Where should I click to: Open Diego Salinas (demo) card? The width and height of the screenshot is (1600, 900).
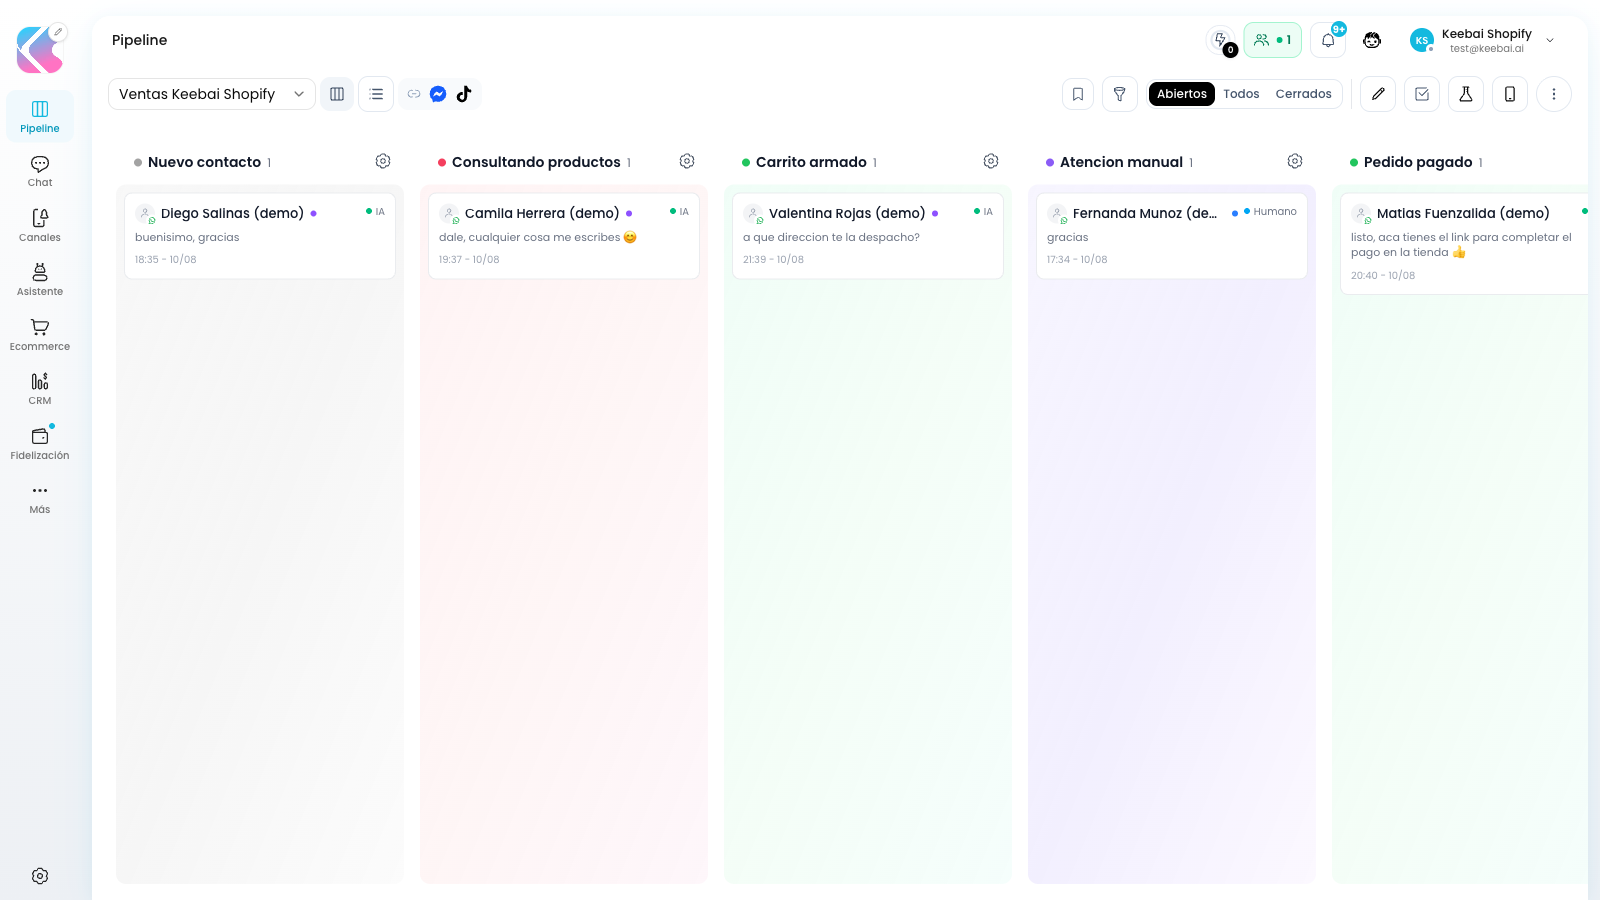[x=260, y=236]
